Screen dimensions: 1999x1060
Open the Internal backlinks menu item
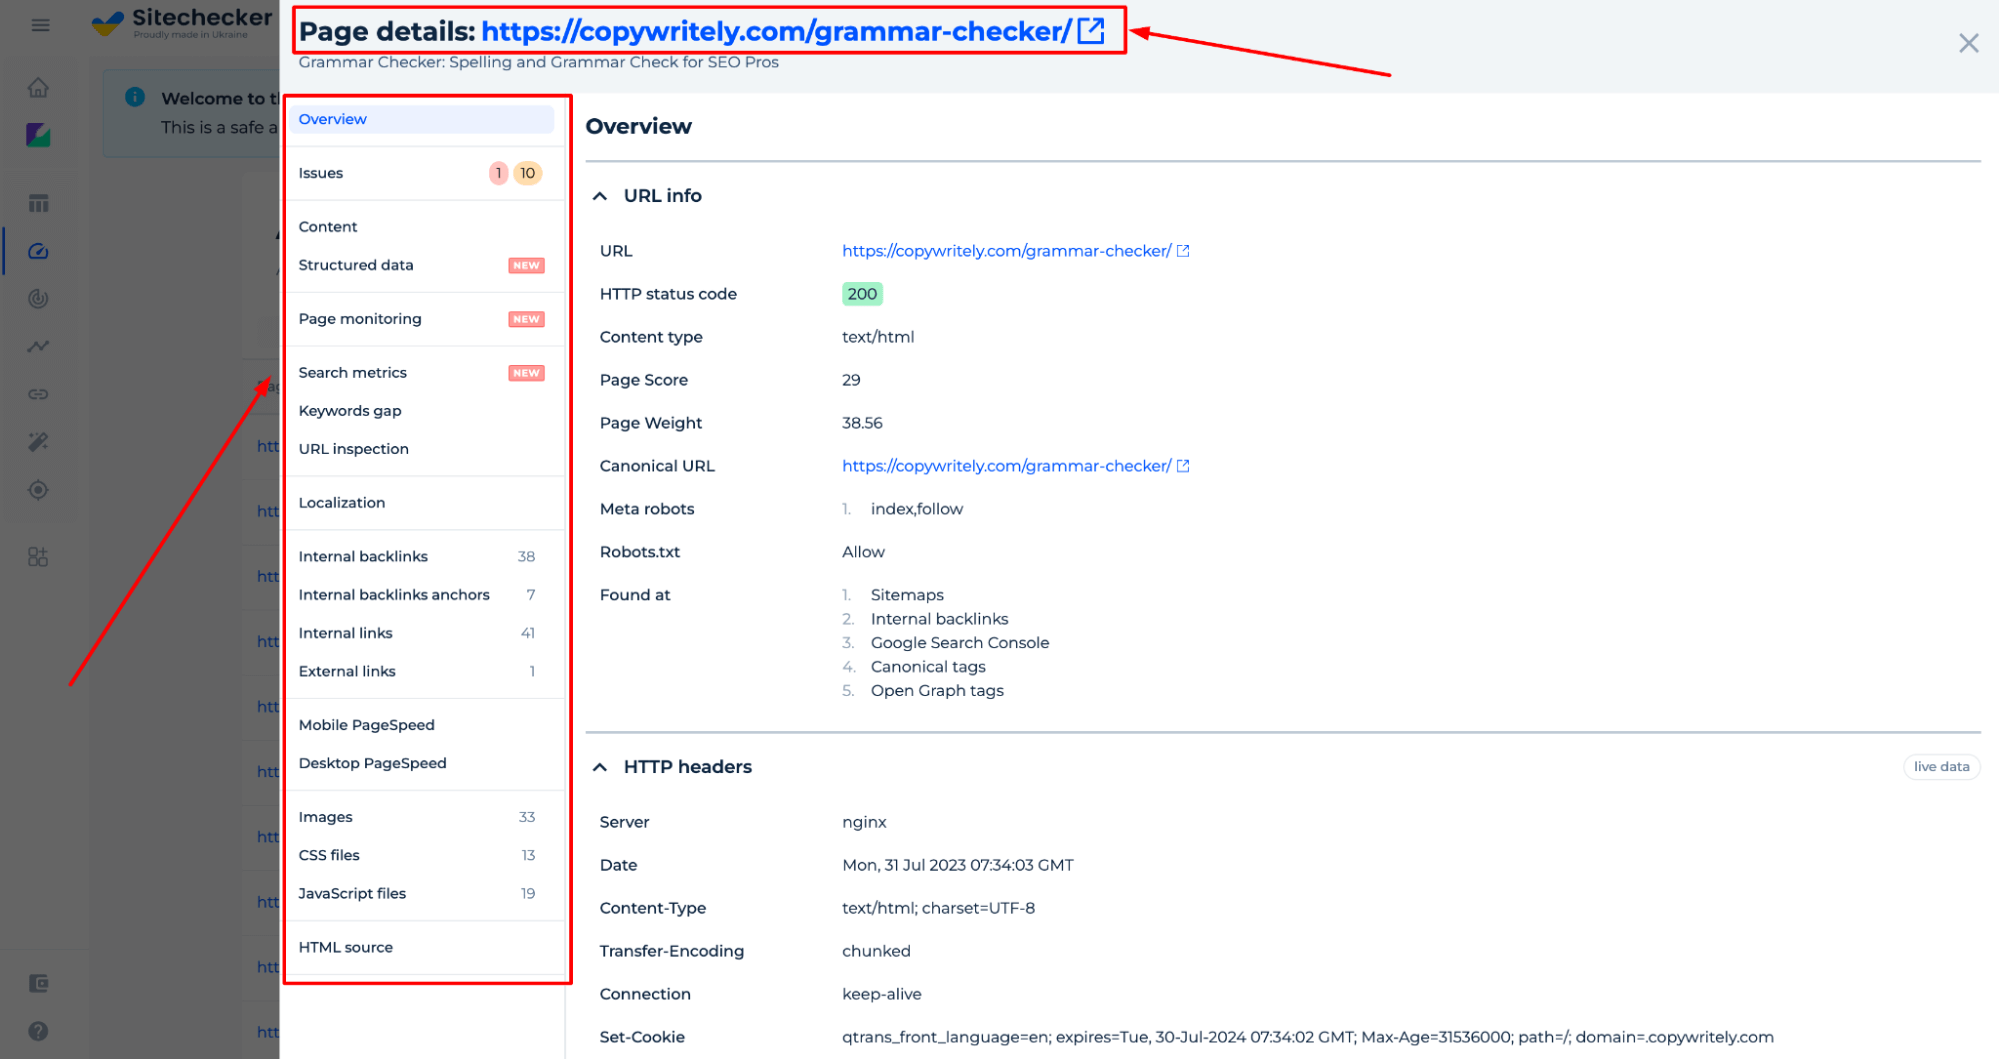(422, 557)
